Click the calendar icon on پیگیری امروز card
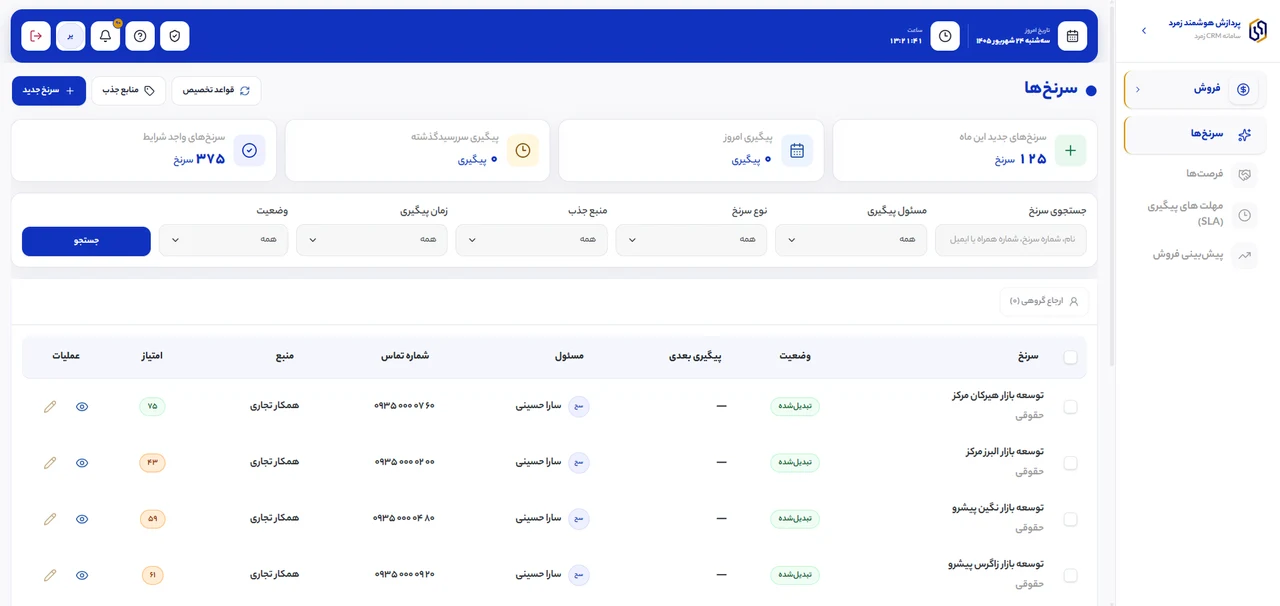The width and height of the screenshot is (1280, 606). 797,150
